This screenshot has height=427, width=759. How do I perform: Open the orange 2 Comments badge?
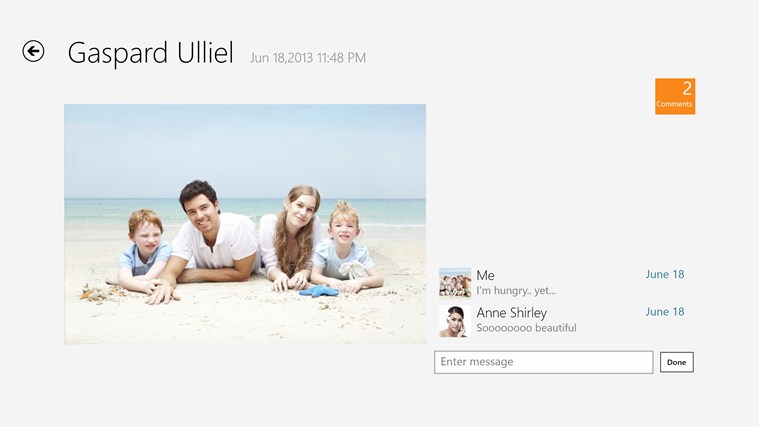coord(674,96)
